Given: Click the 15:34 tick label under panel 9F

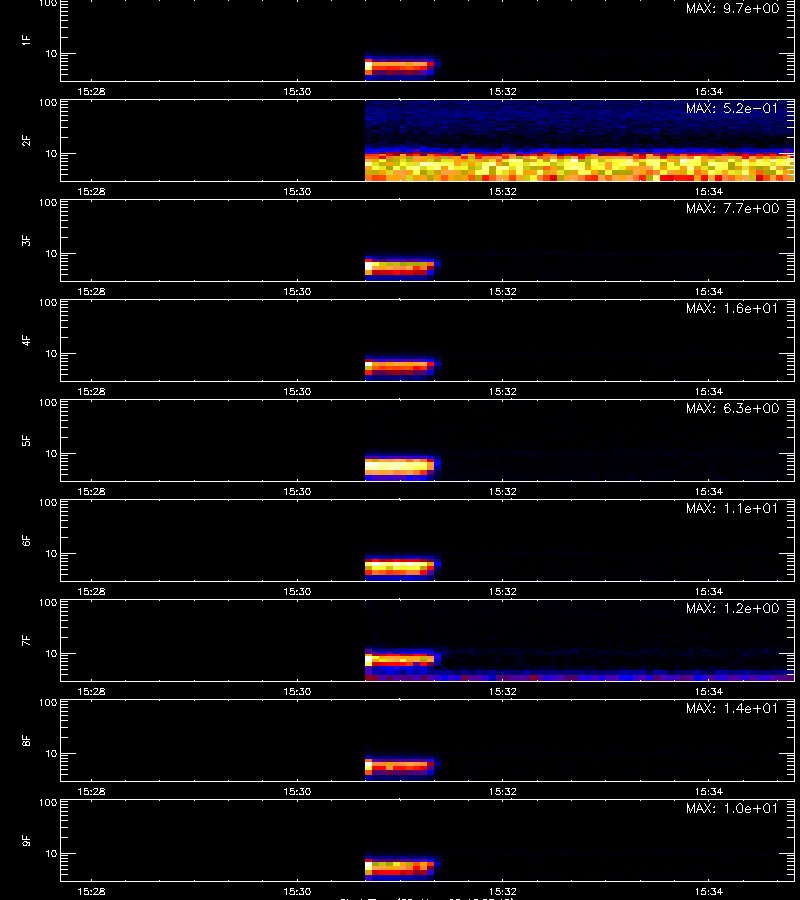Looking at the screenshot, I should tap(709, 891).
